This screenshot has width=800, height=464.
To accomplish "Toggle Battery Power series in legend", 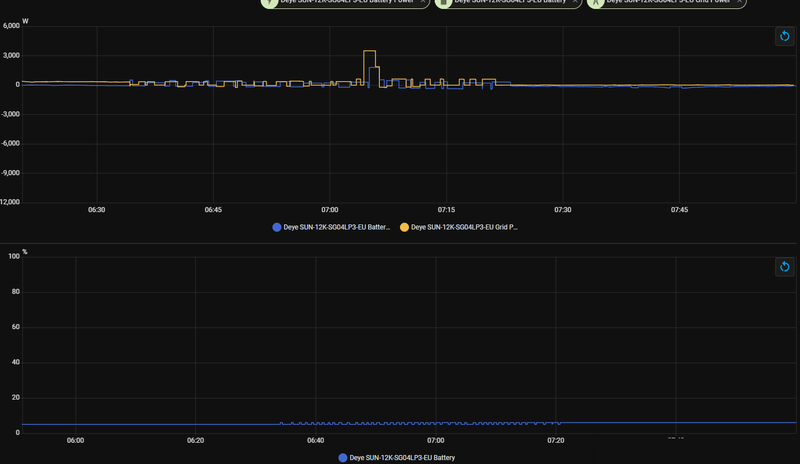I will 331,227.
